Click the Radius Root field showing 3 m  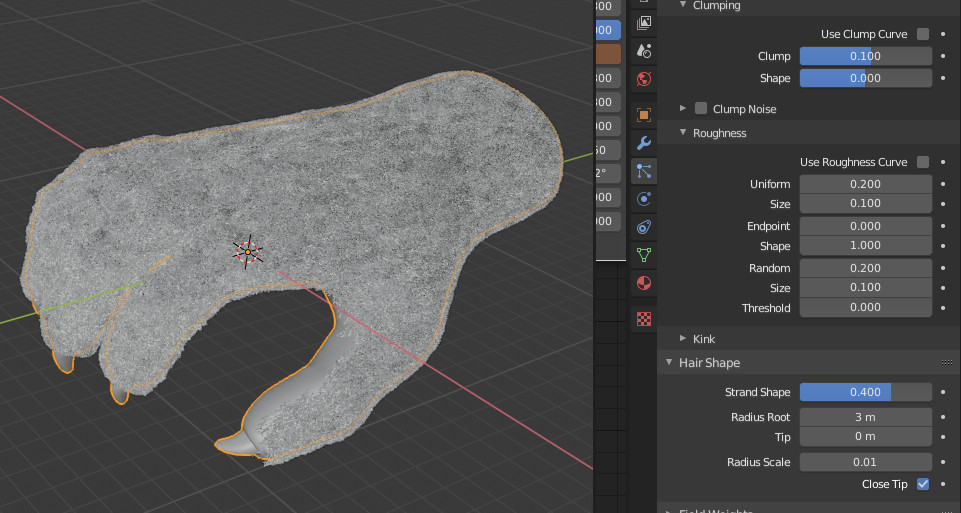[865, 417]
